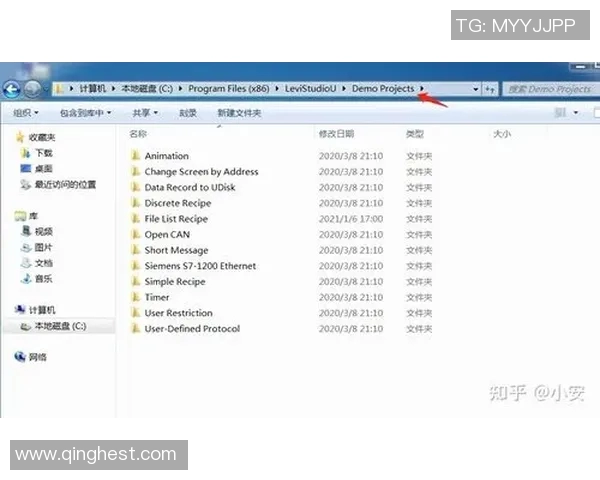Expand the arrow after Demo Projects breadcrumb
600x480 pixels.
(x=422, y=89)
